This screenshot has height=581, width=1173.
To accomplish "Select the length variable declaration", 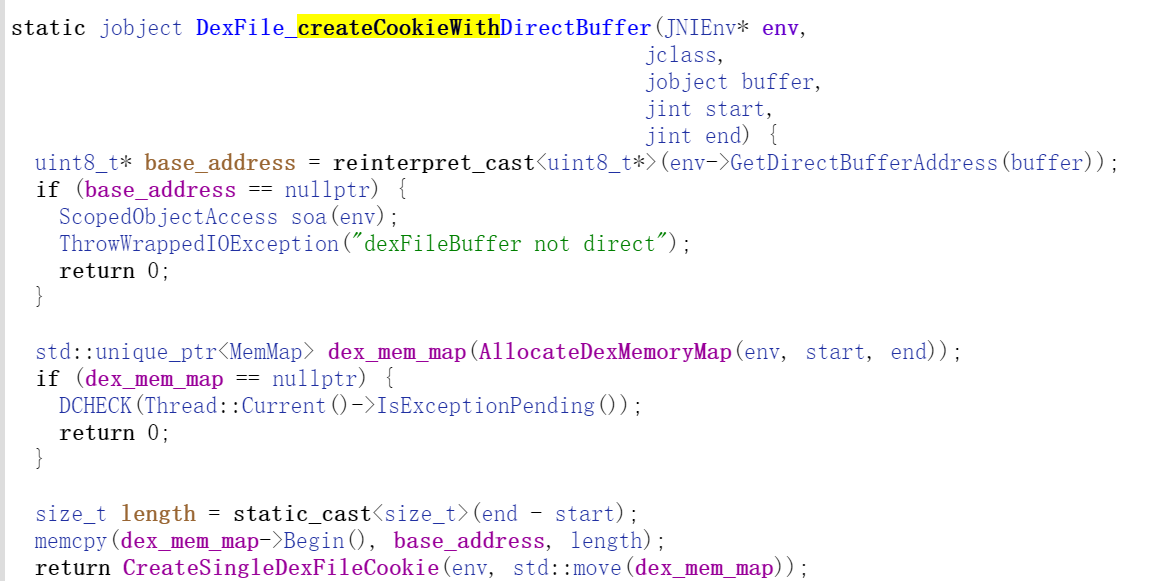I will pyautogui.click(x=158, y=514).
